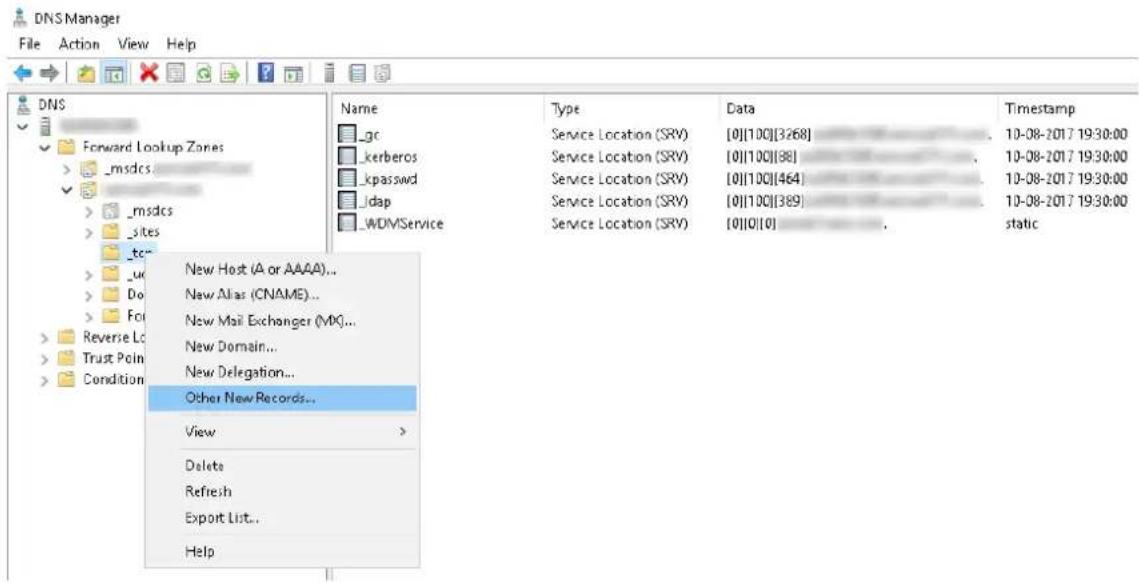Click the gray Forward arrow

(x=48, y=74)
